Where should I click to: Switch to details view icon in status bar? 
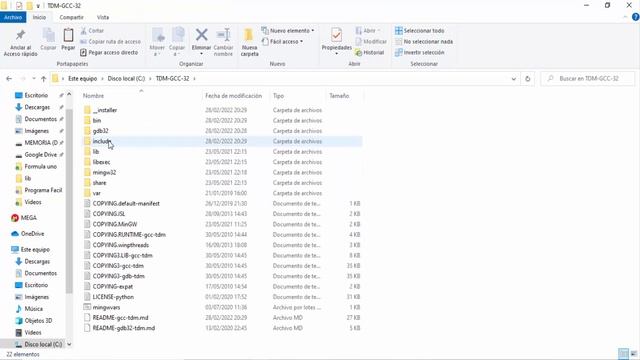pyautogui.click(x=623, y=354)
